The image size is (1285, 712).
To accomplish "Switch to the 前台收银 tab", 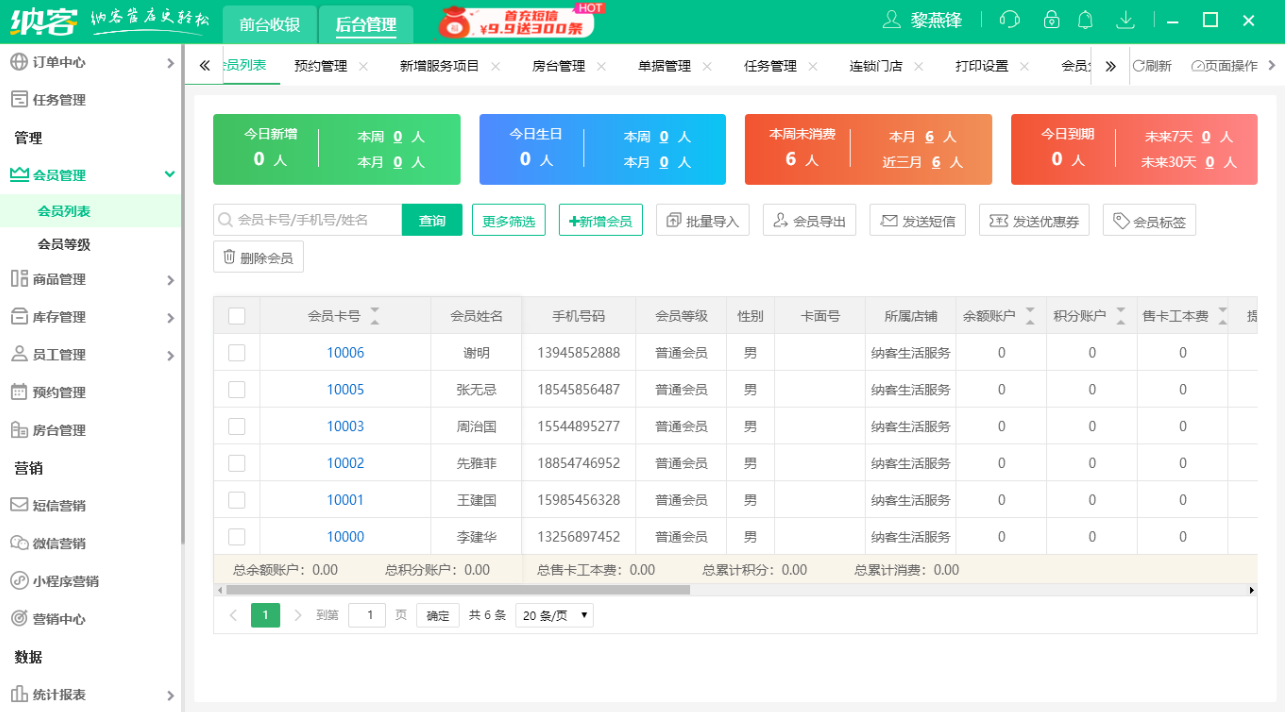I will click(269, 25).
